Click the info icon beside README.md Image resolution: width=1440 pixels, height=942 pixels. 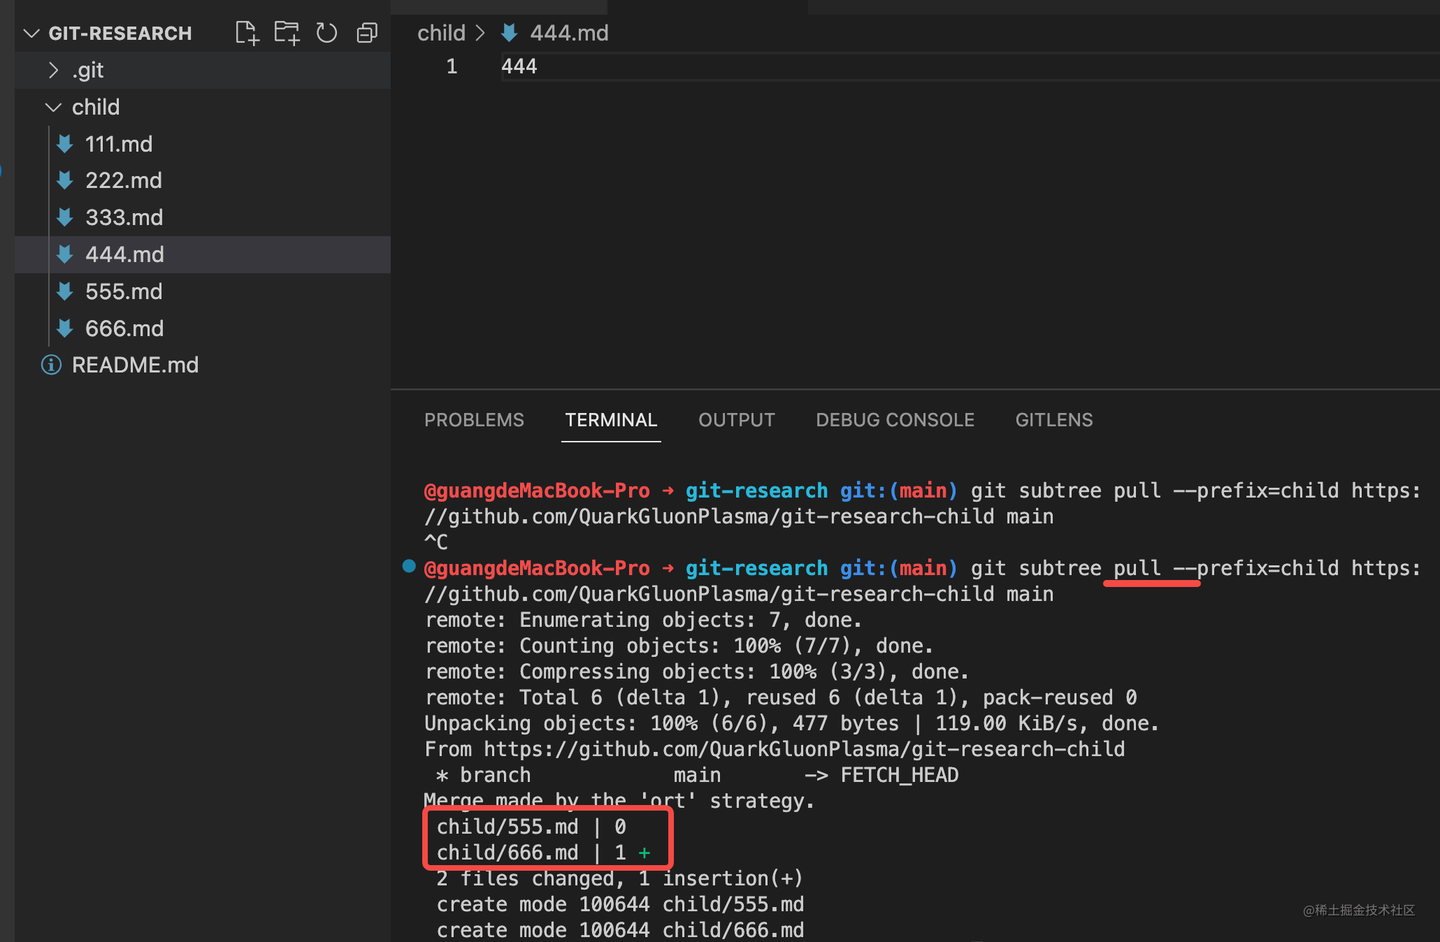(50, 364)
